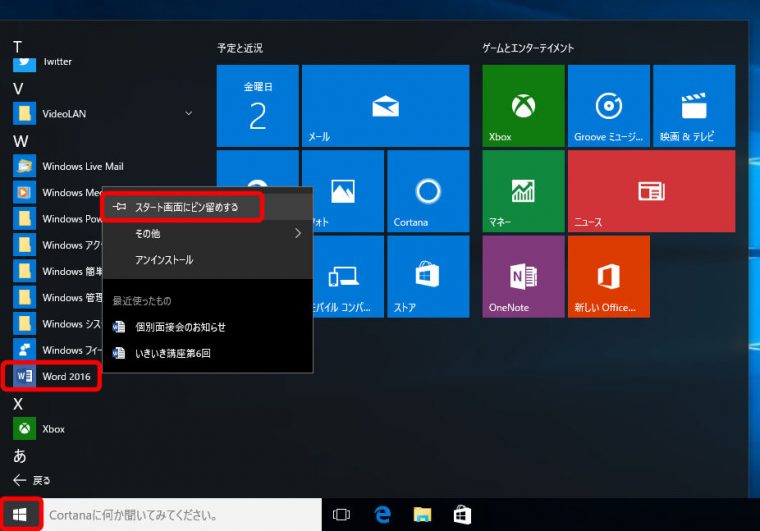Click the あ group header
Viewport: 760px width, 531px height.
click(19, 456)
